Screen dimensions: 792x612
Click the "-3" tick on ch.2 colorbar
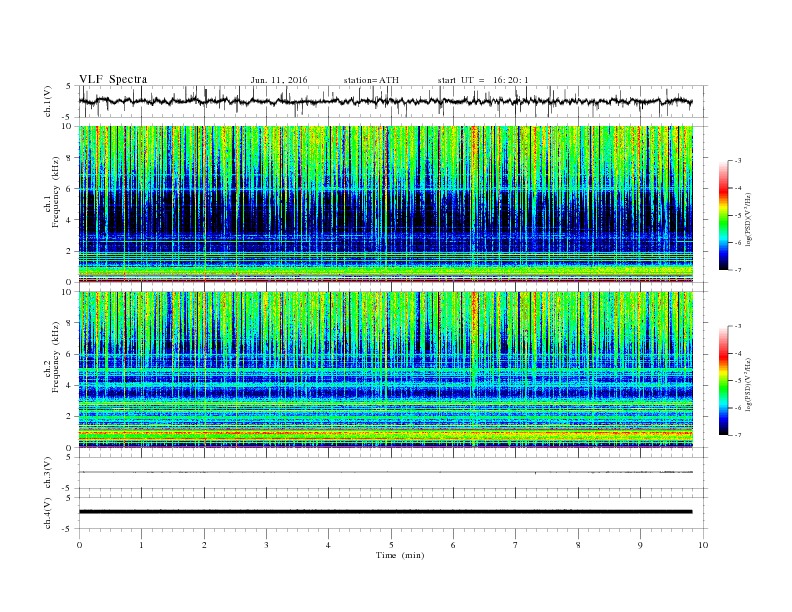click(738, 326)
